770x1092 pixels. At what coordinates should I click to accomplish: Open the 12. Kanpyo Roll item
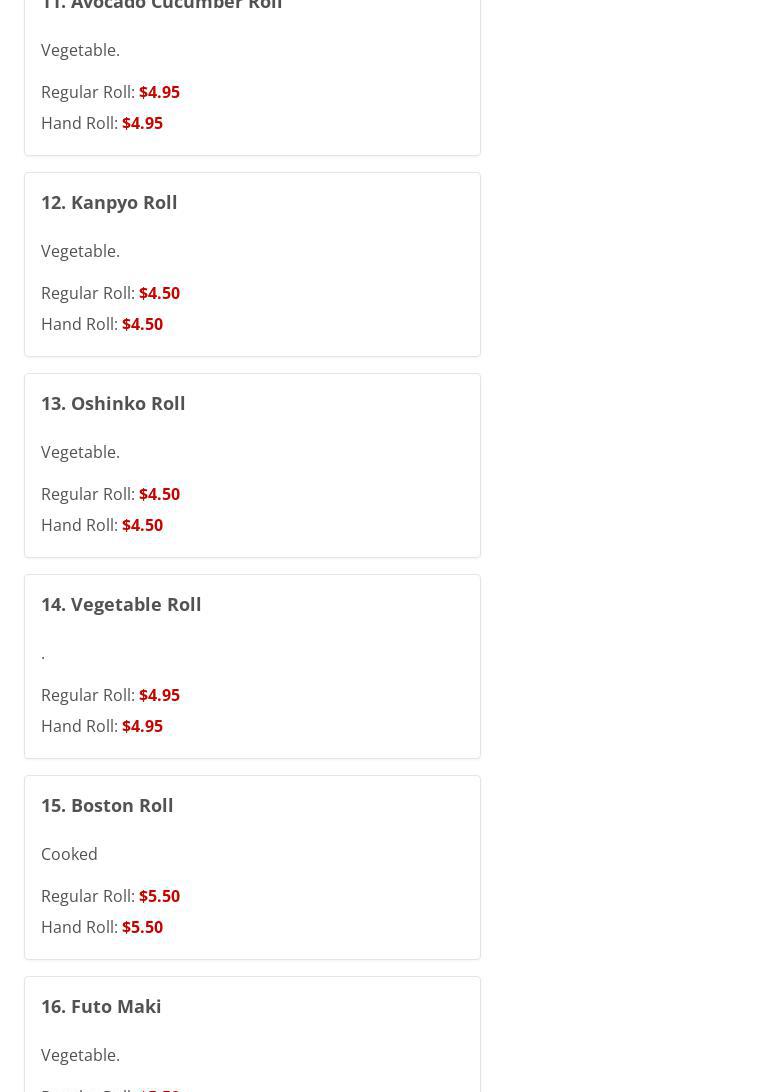coord(109,202)
